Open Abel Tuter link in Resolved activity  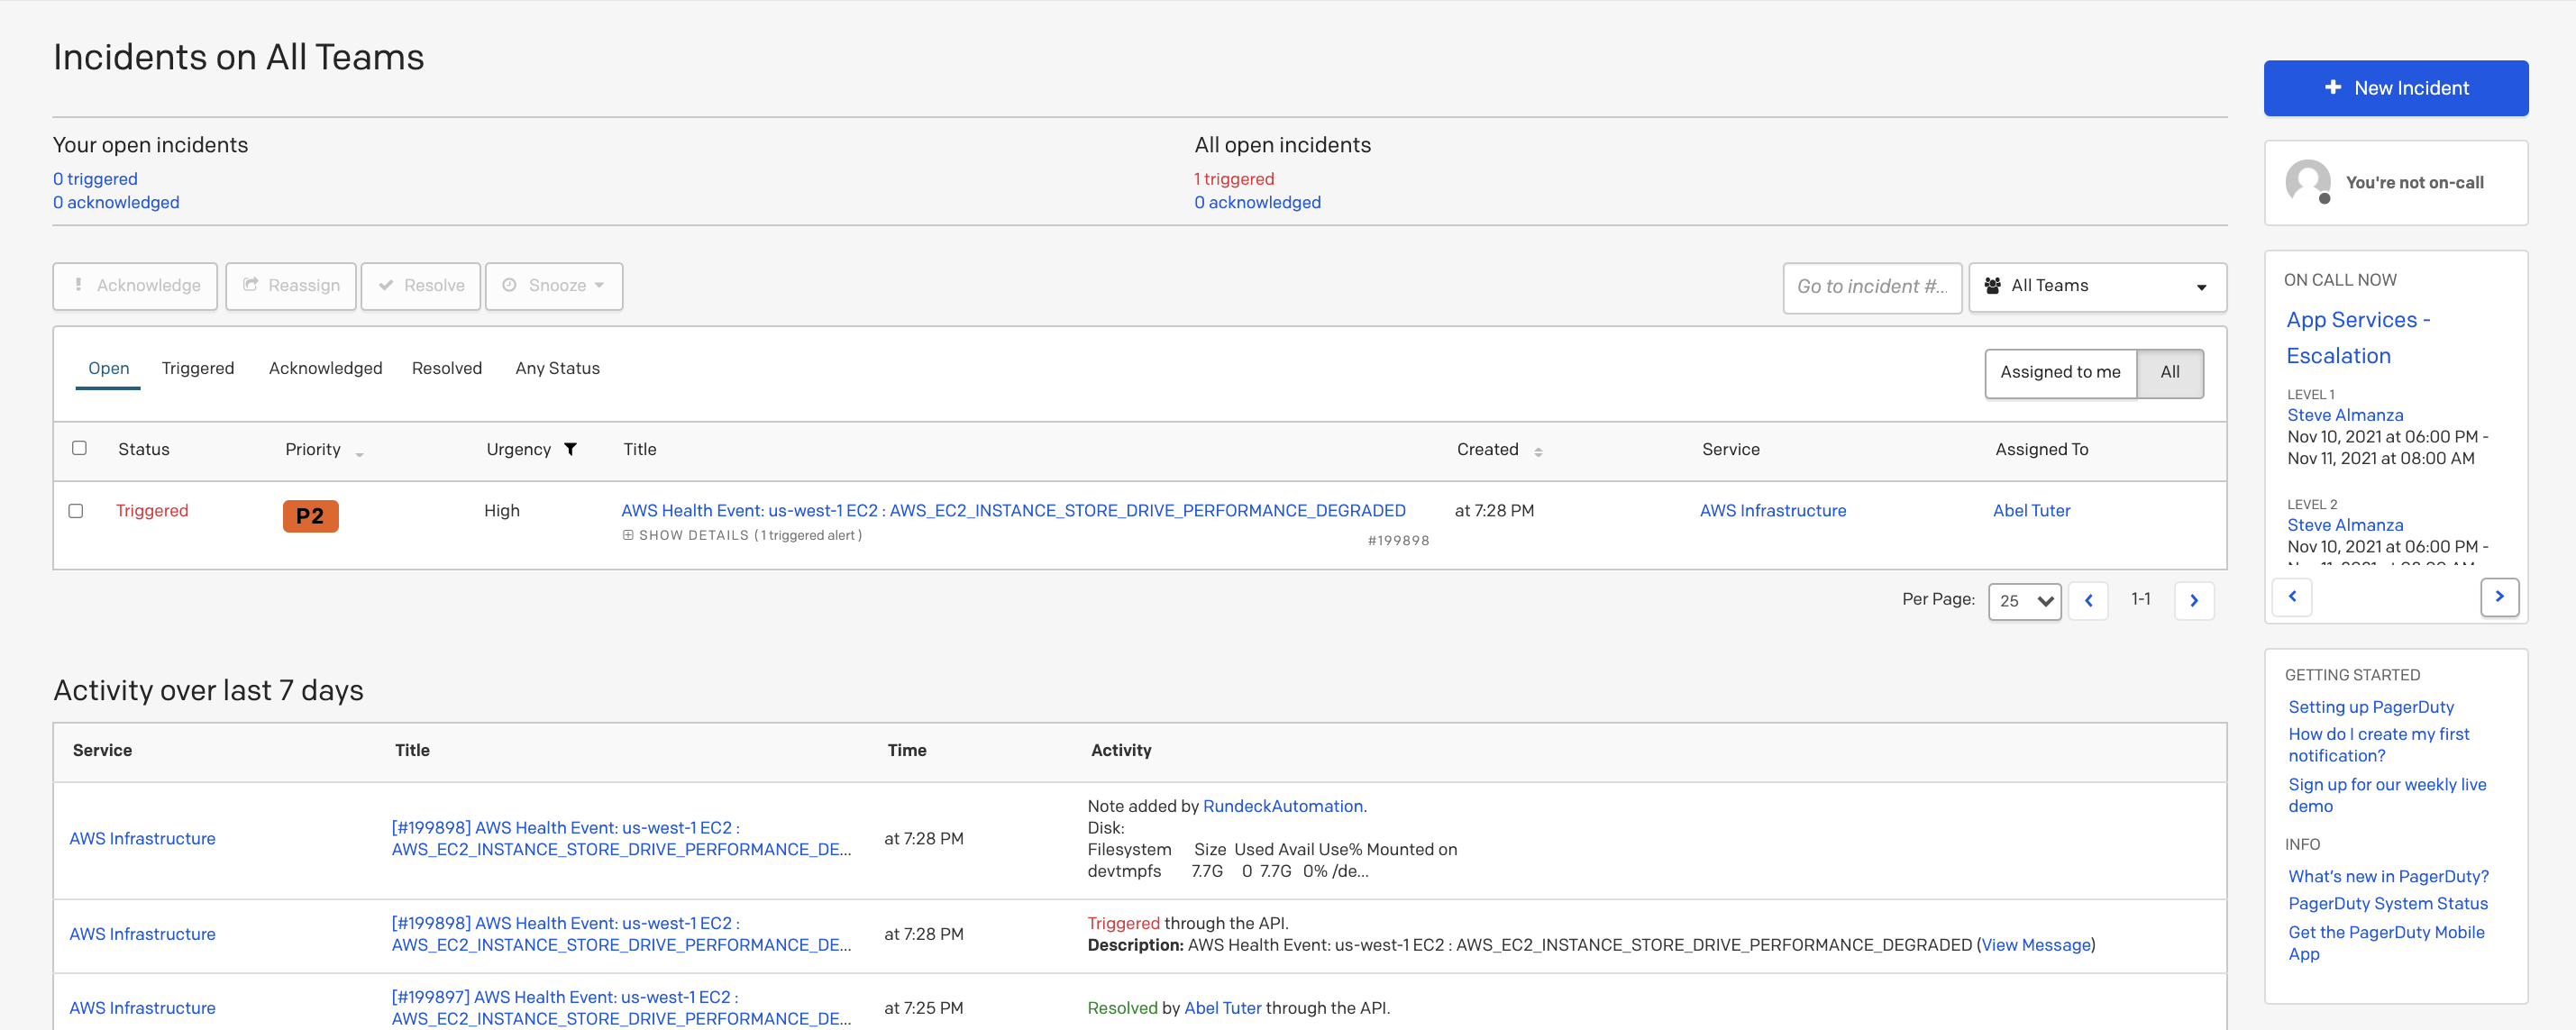pyautogui.click(x=1222, y=1008)
